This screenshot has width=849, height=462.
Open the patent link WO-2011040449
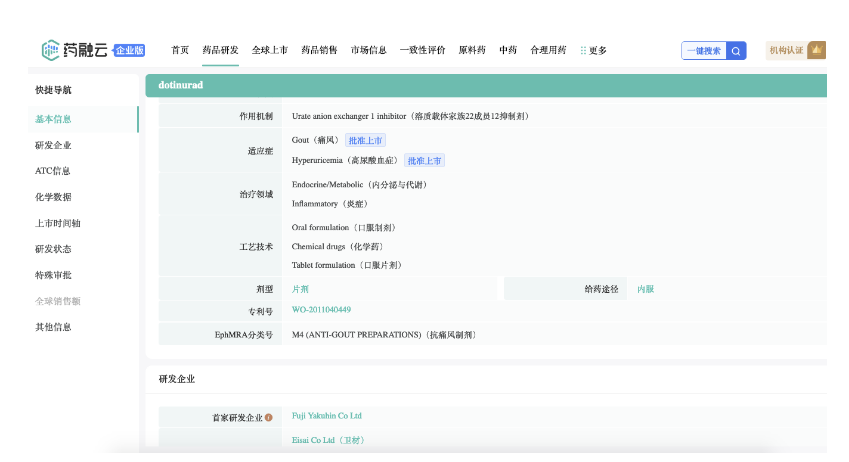click(x=321, y=310)
